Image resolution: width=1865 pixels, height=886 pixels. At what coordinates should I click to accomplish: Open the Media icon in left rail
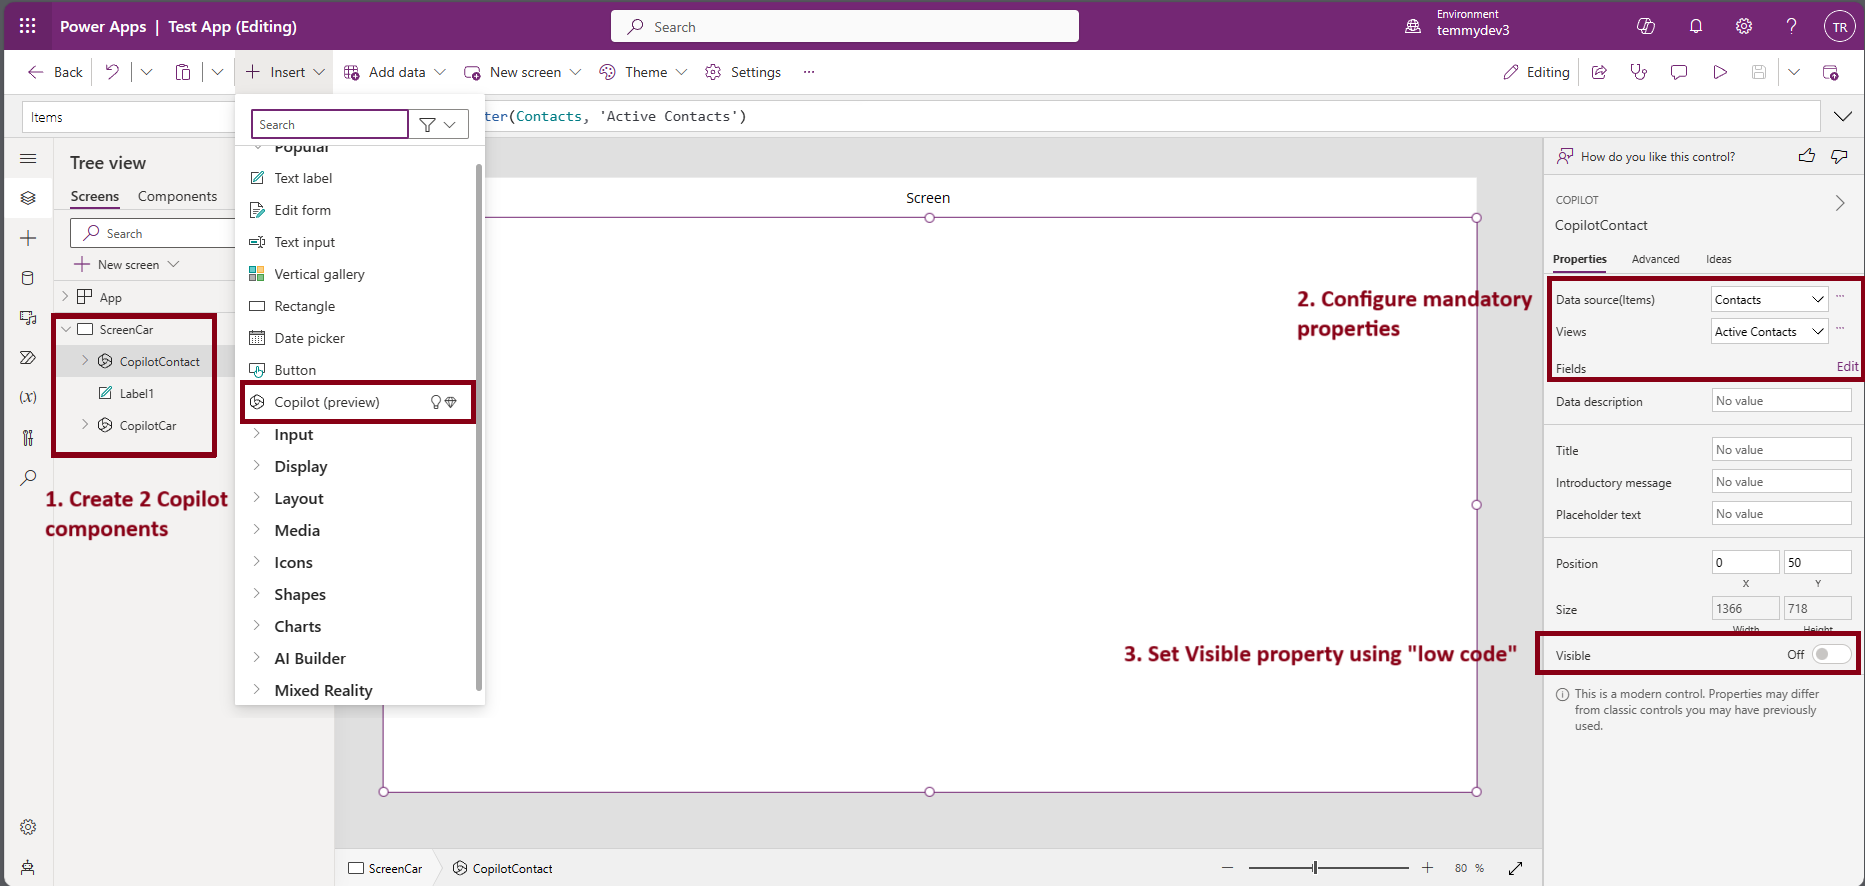click(28, 318)
